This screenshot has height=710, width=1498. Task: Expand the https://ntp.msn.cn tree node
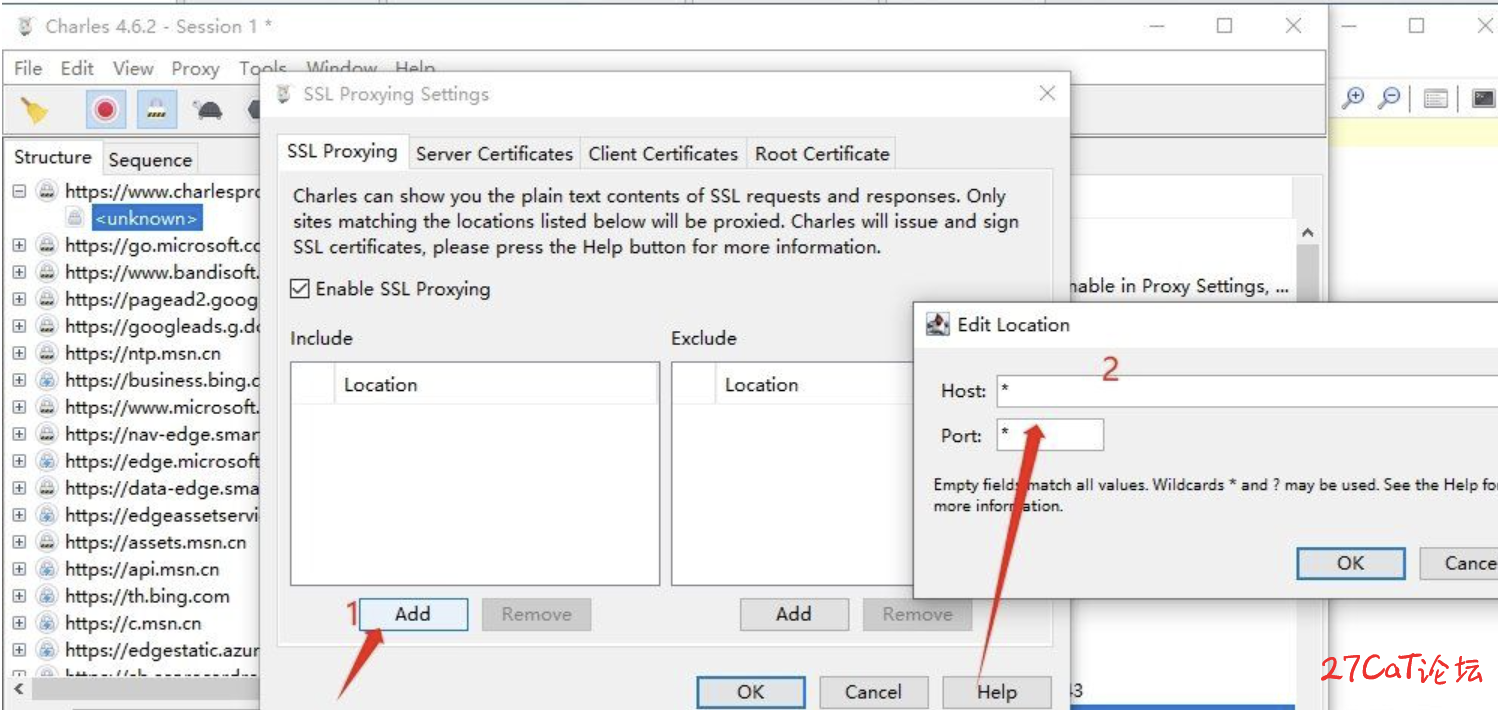pyautogui.click(x=19, y=353)
